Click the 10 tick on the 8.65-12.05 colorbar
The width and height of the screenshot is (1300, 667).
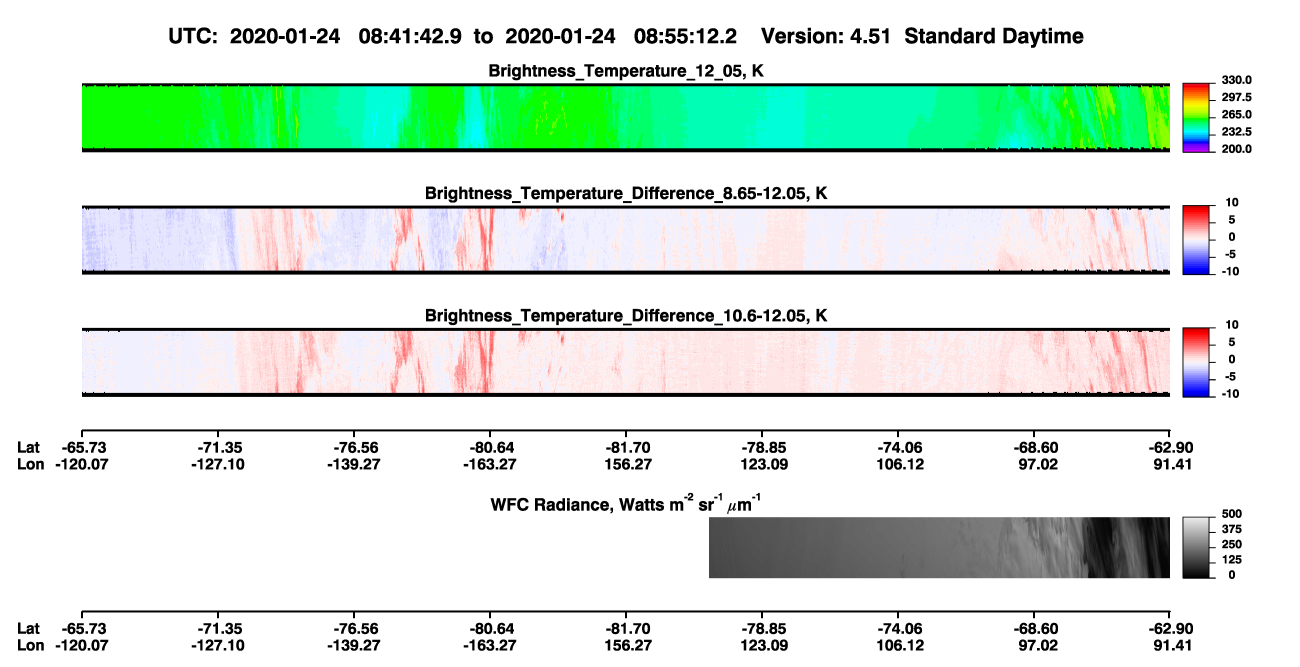(x=1233, y=202)
